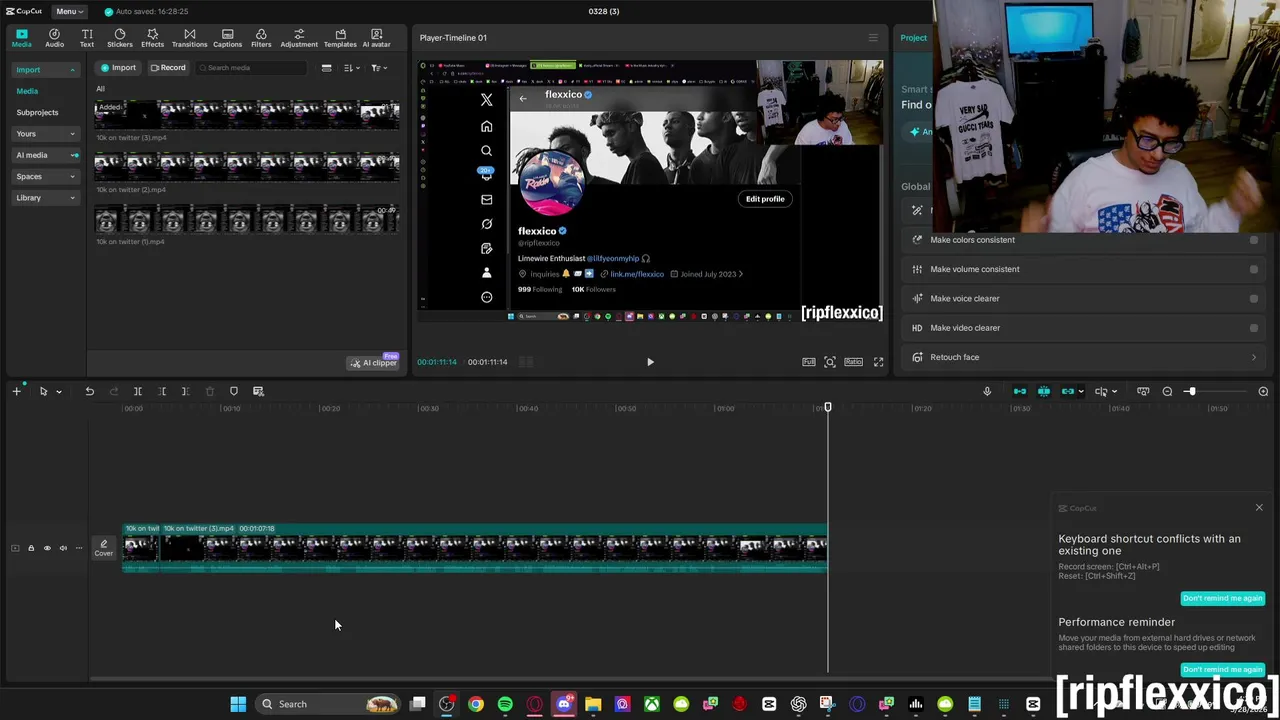Delete left of playhead trim tool
This screenshot has width=1280, height=720.
pyautogui.click(x=162, y=391)
